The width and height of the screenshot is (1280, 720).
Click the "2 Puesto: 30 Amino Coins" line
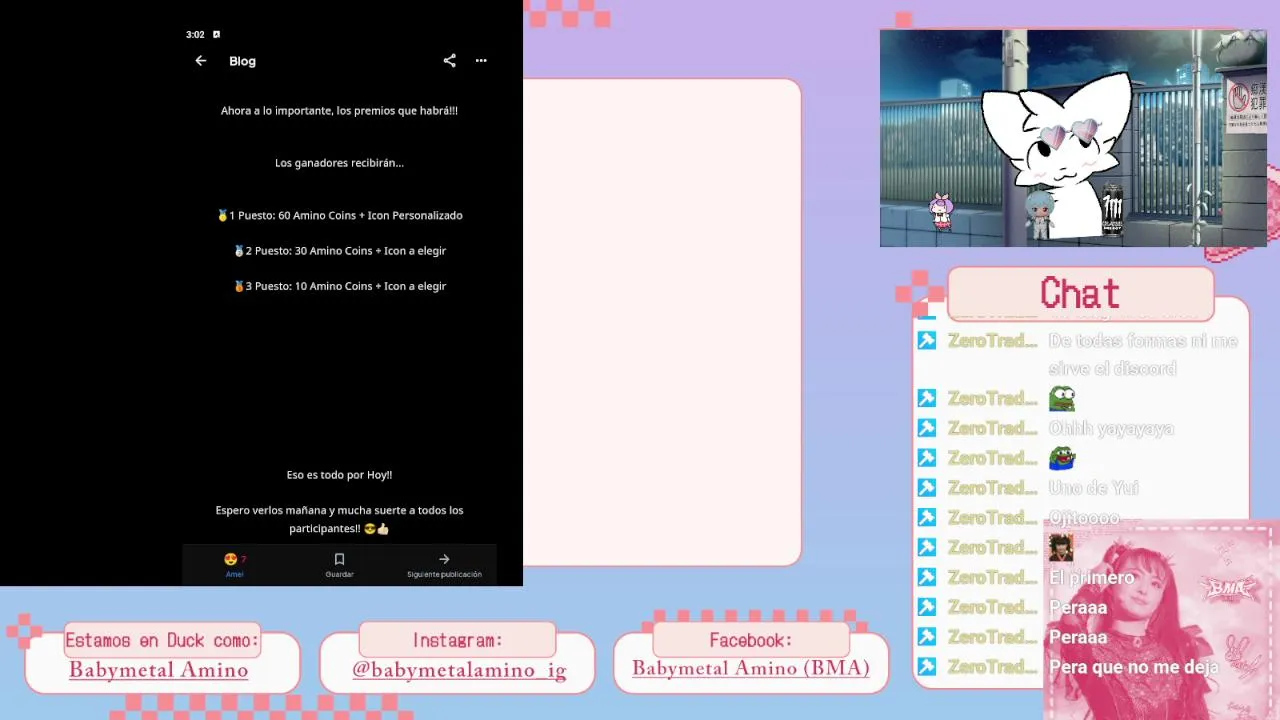pyautogui.click(x=339, y=251)
